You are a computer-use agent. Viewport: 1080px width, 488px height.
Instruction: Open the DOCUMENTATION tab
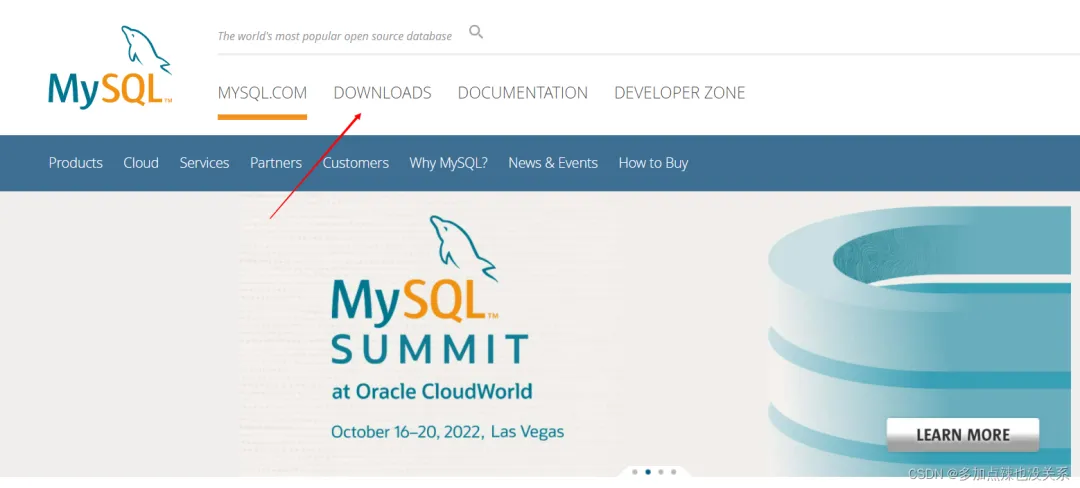point(523,93)
